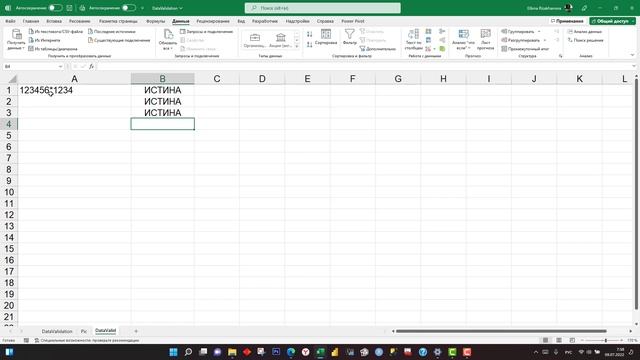Screen dimensions: 640x360
Task: Click Subtotal (Промежуточный итог)
Action: (525, 49)
